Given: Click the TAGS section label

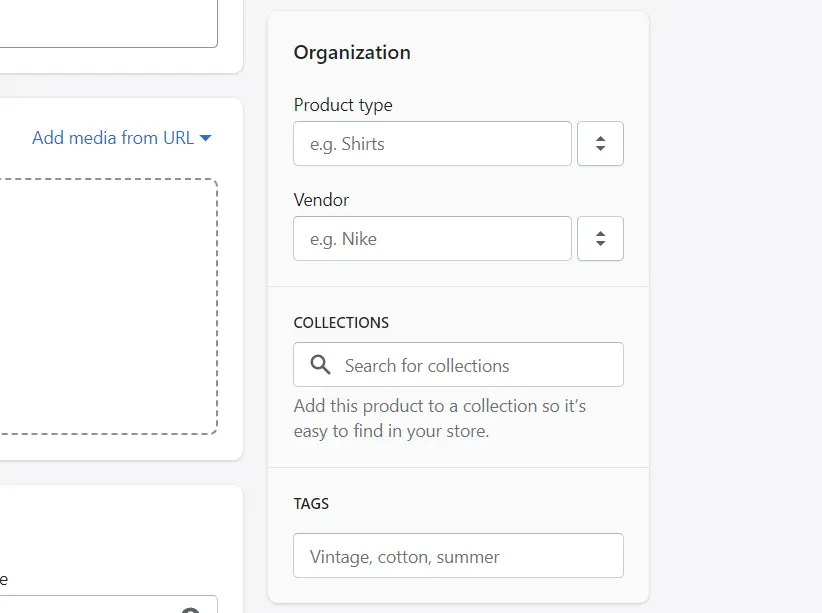Looking at the screenshot, I should click(311, 503).
